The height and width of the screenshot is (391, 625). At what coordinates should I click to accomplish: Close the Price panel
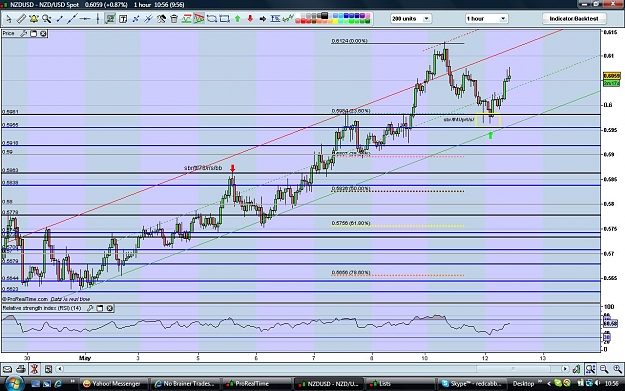pyautogui.click(x=43, y=34)
